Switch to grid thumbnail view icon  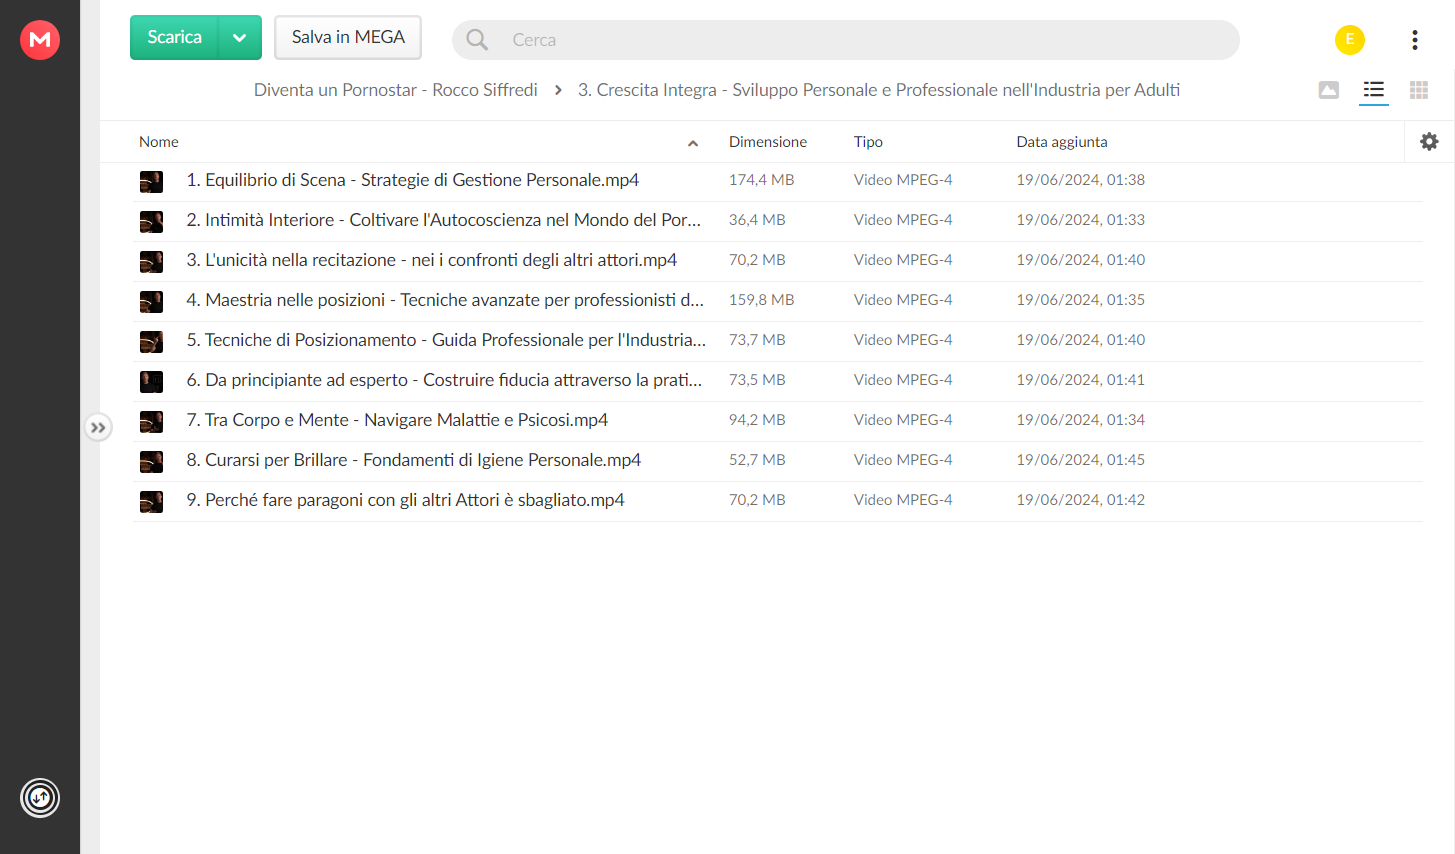1419,91
